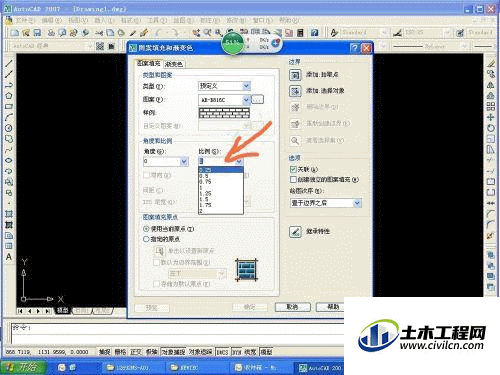
Task: Click the Inherit Properties brush icon
Action: pyautogui.click(x=295, y=232)
